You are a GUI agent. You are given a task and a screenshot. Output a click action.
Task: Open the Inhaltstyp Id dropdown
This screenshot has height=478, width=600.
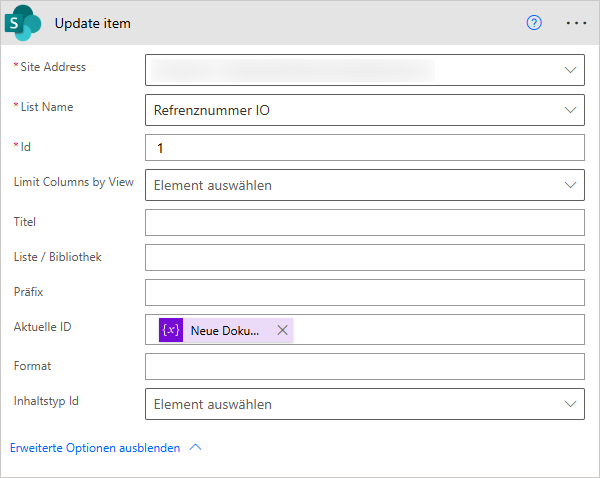click(x=571, y=404)
